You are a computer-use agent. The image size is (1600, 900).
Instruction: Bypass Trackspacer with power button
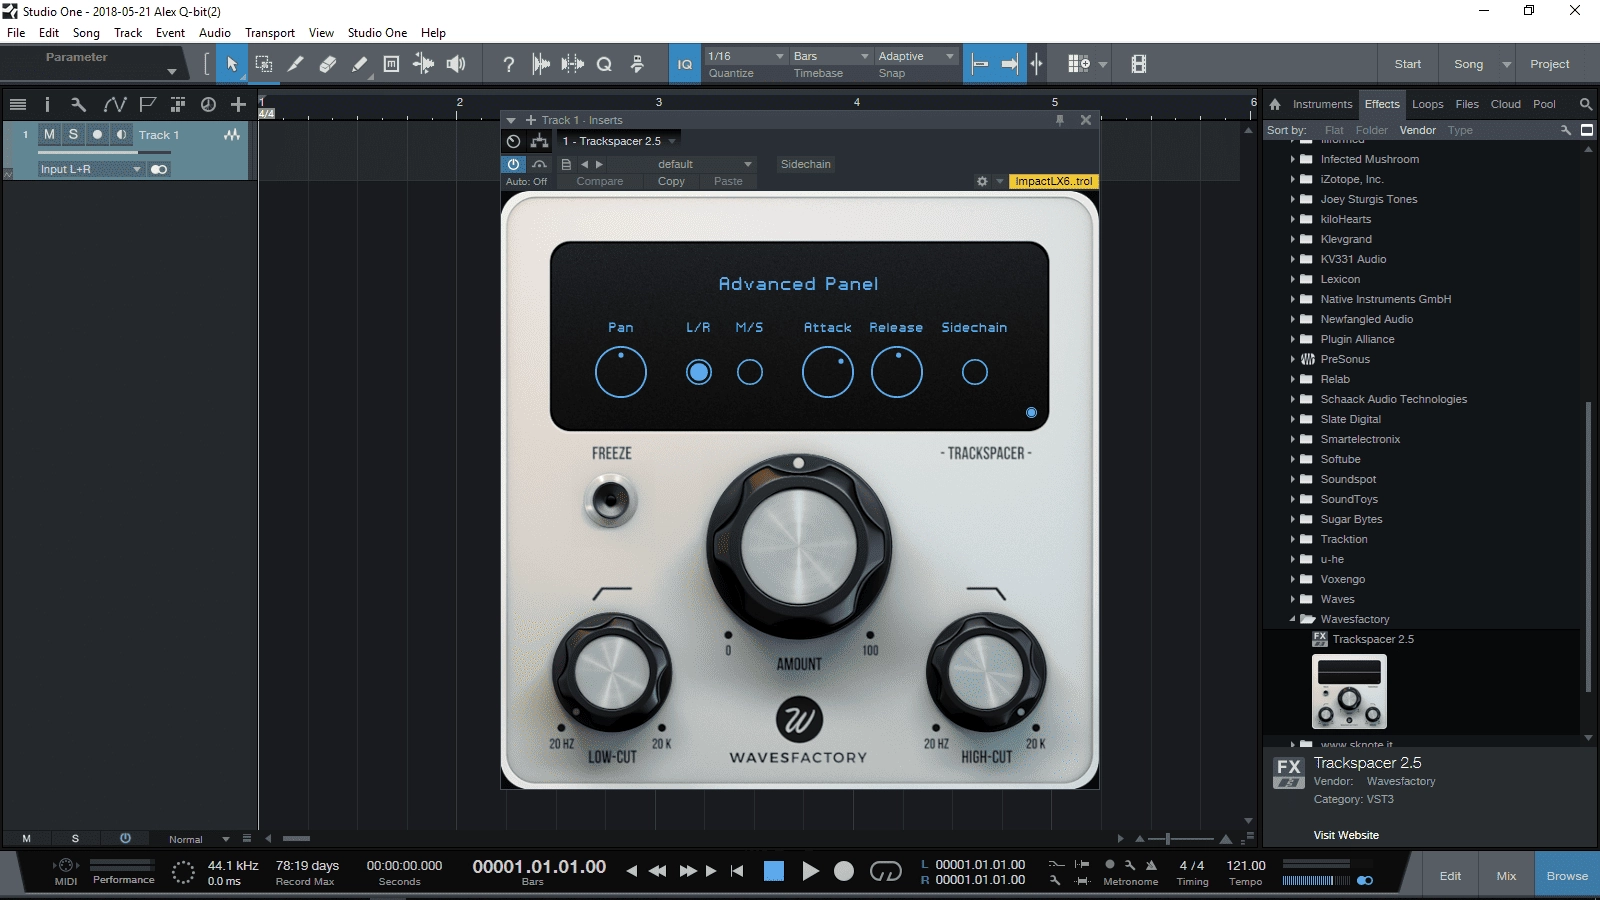[513, 164]
